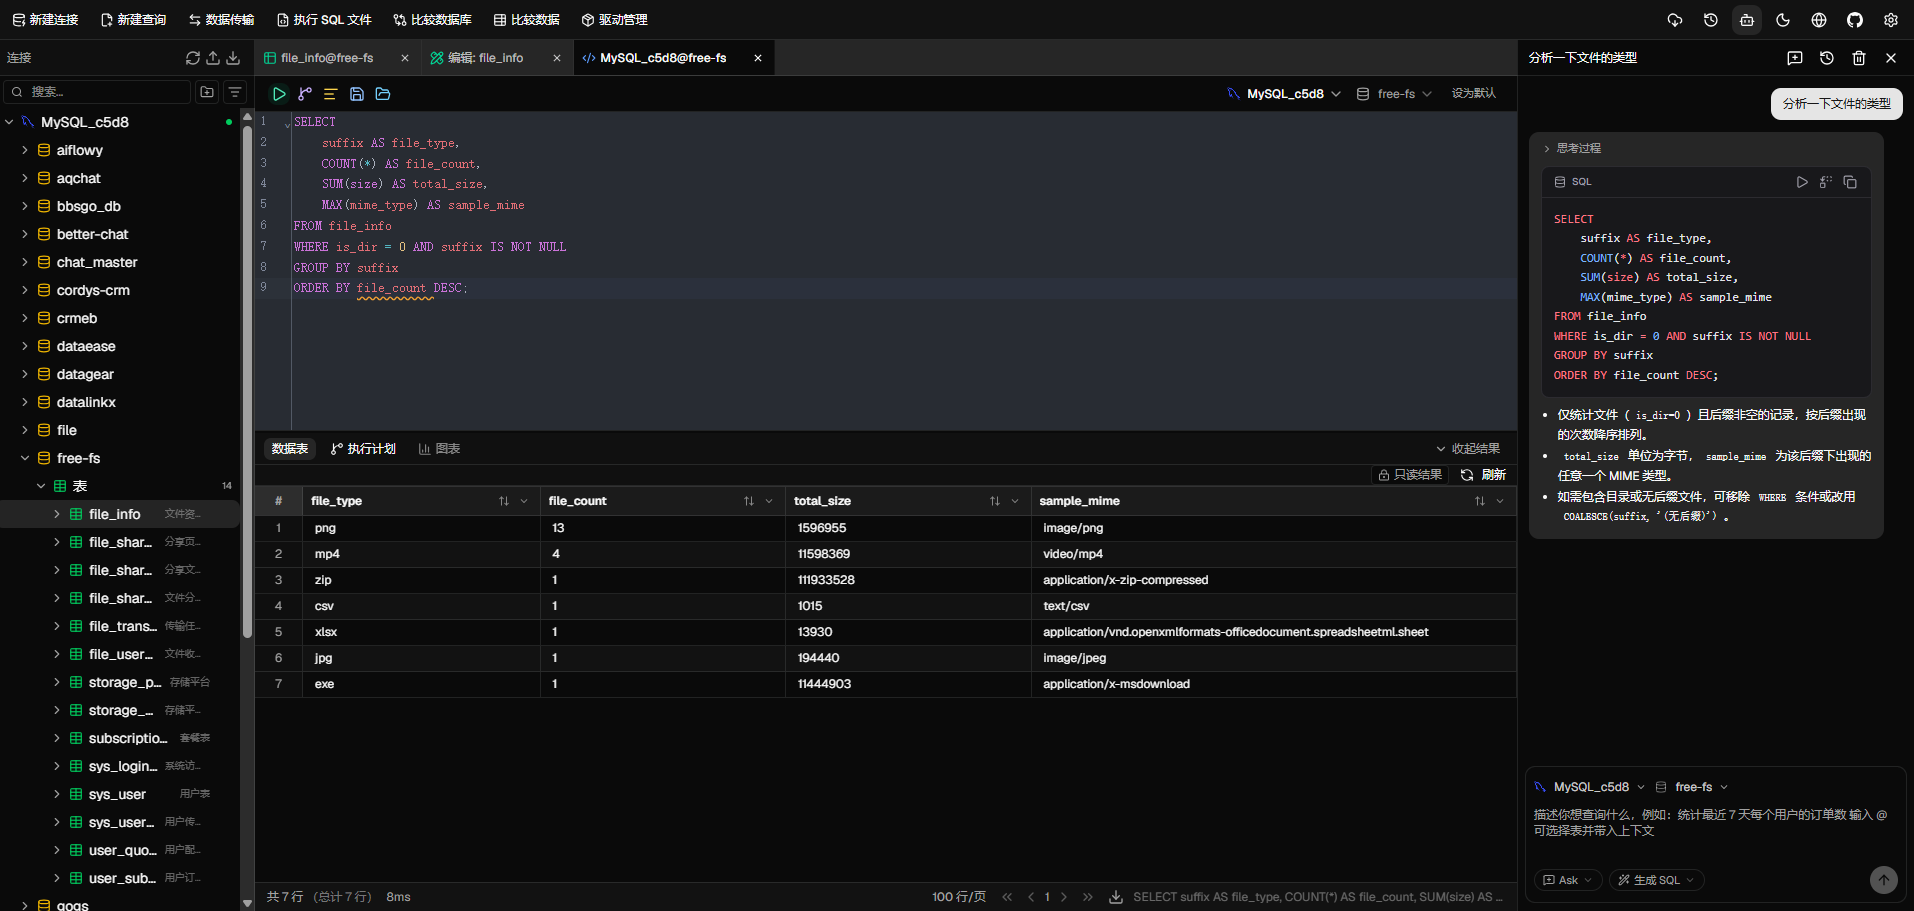Run the AI-generated SQL snippet
This screenshot has width=1914, height=911.
(x=1802, y=182)
